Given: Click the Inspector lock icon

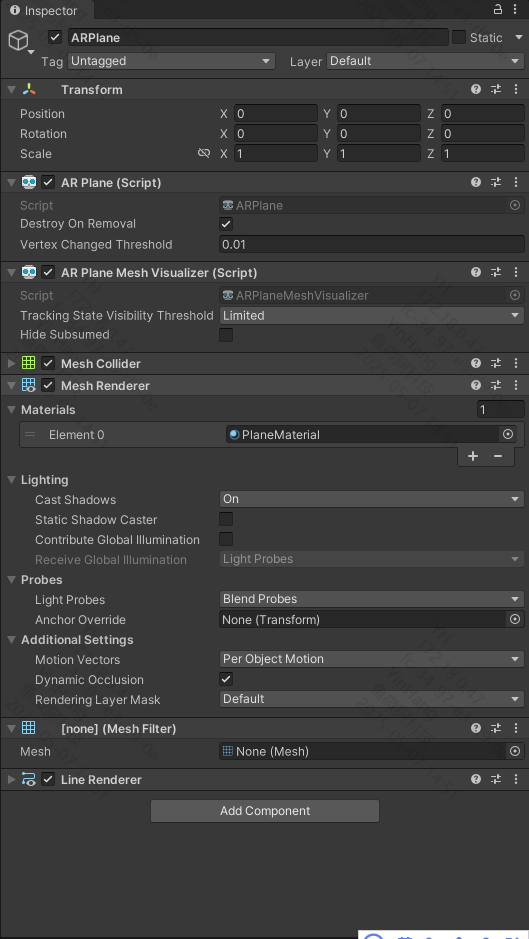Looking at the screenshot, I should 498,10.
